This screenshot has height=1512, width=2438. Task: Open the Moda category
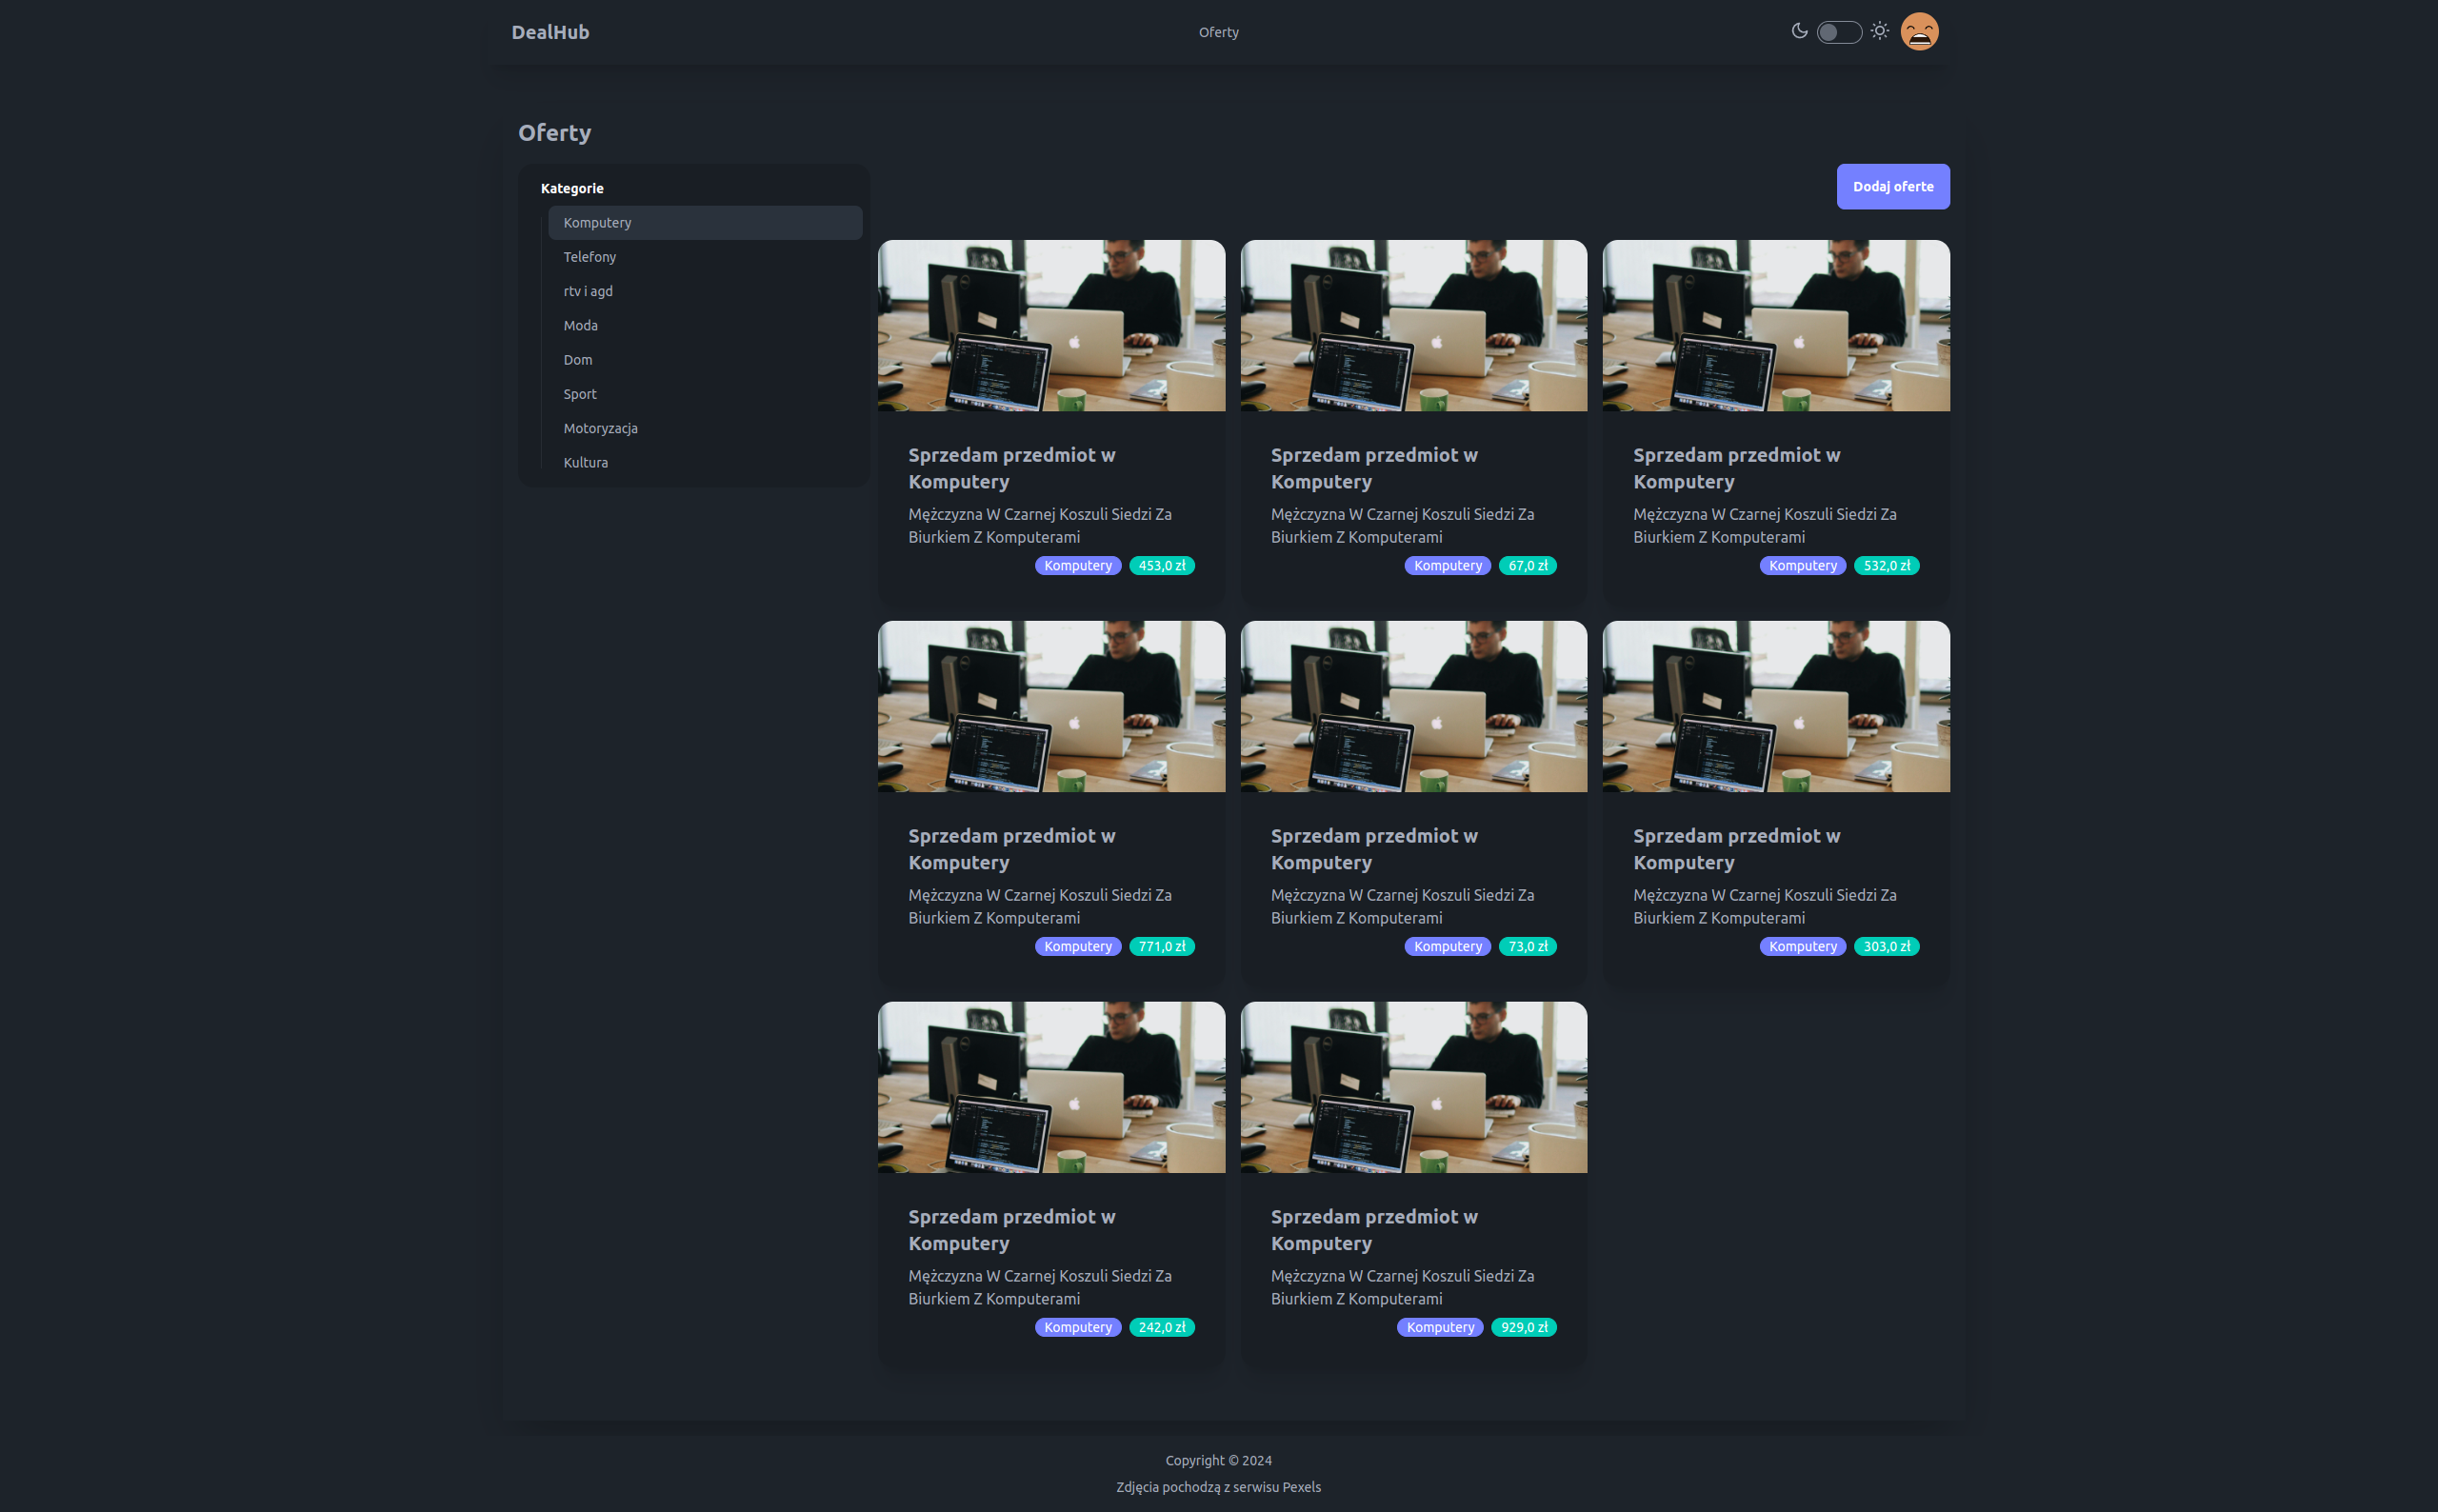tap(581, 325)
